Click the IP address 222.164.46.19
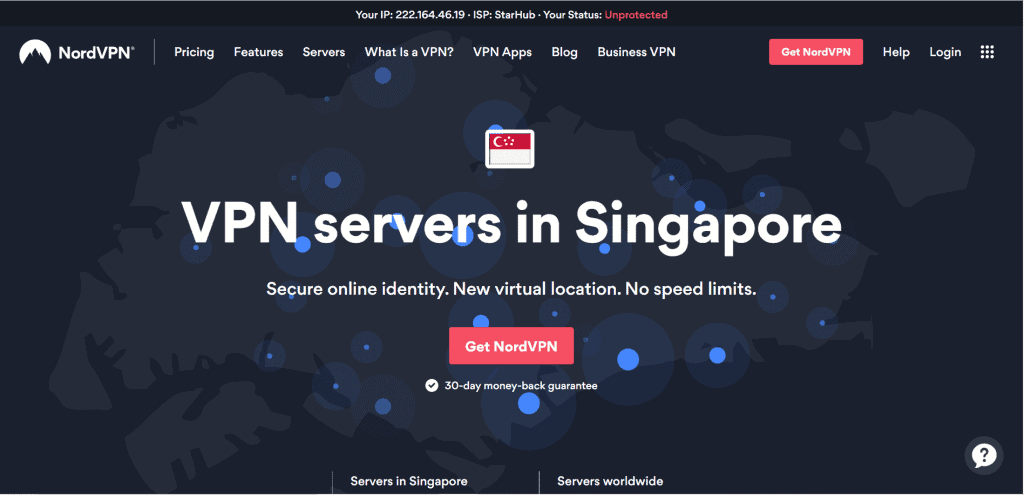 pos(428,14)
